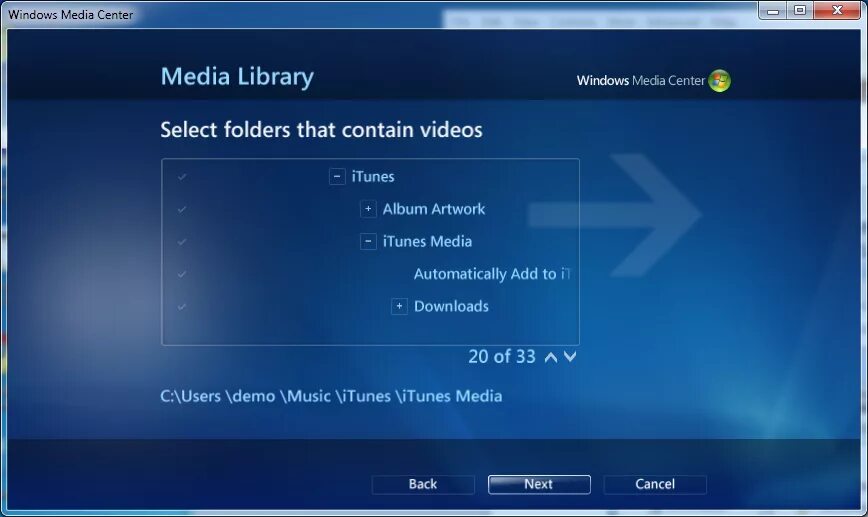Screen dimensions: 868x517
Task: Expand the Album Artwork folder
Action: point(368,209)
